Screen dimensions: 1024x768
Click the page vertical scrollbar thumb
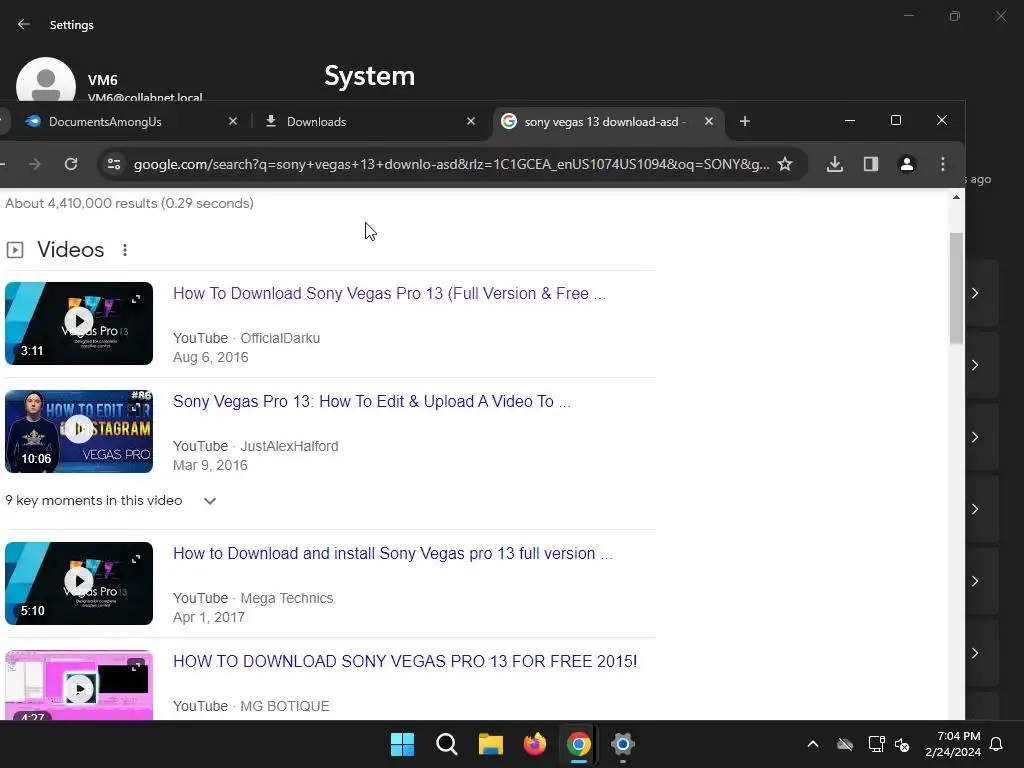pos(956,287)
